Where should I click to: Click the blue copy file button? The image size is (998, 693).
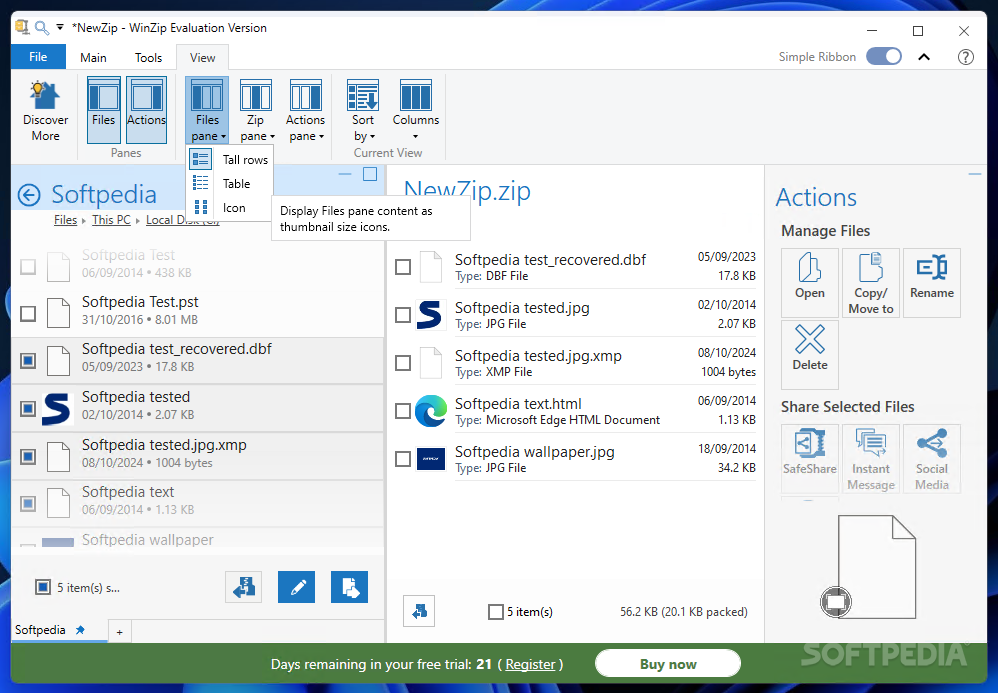pos(349,587)
